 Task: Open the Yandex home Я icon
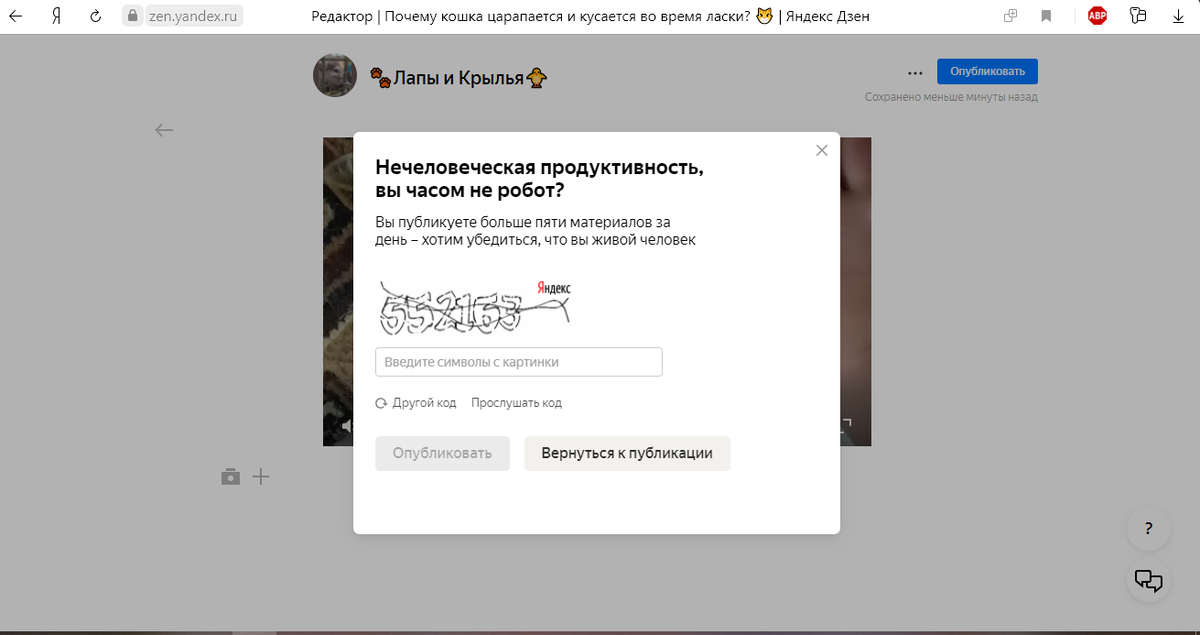57,16
